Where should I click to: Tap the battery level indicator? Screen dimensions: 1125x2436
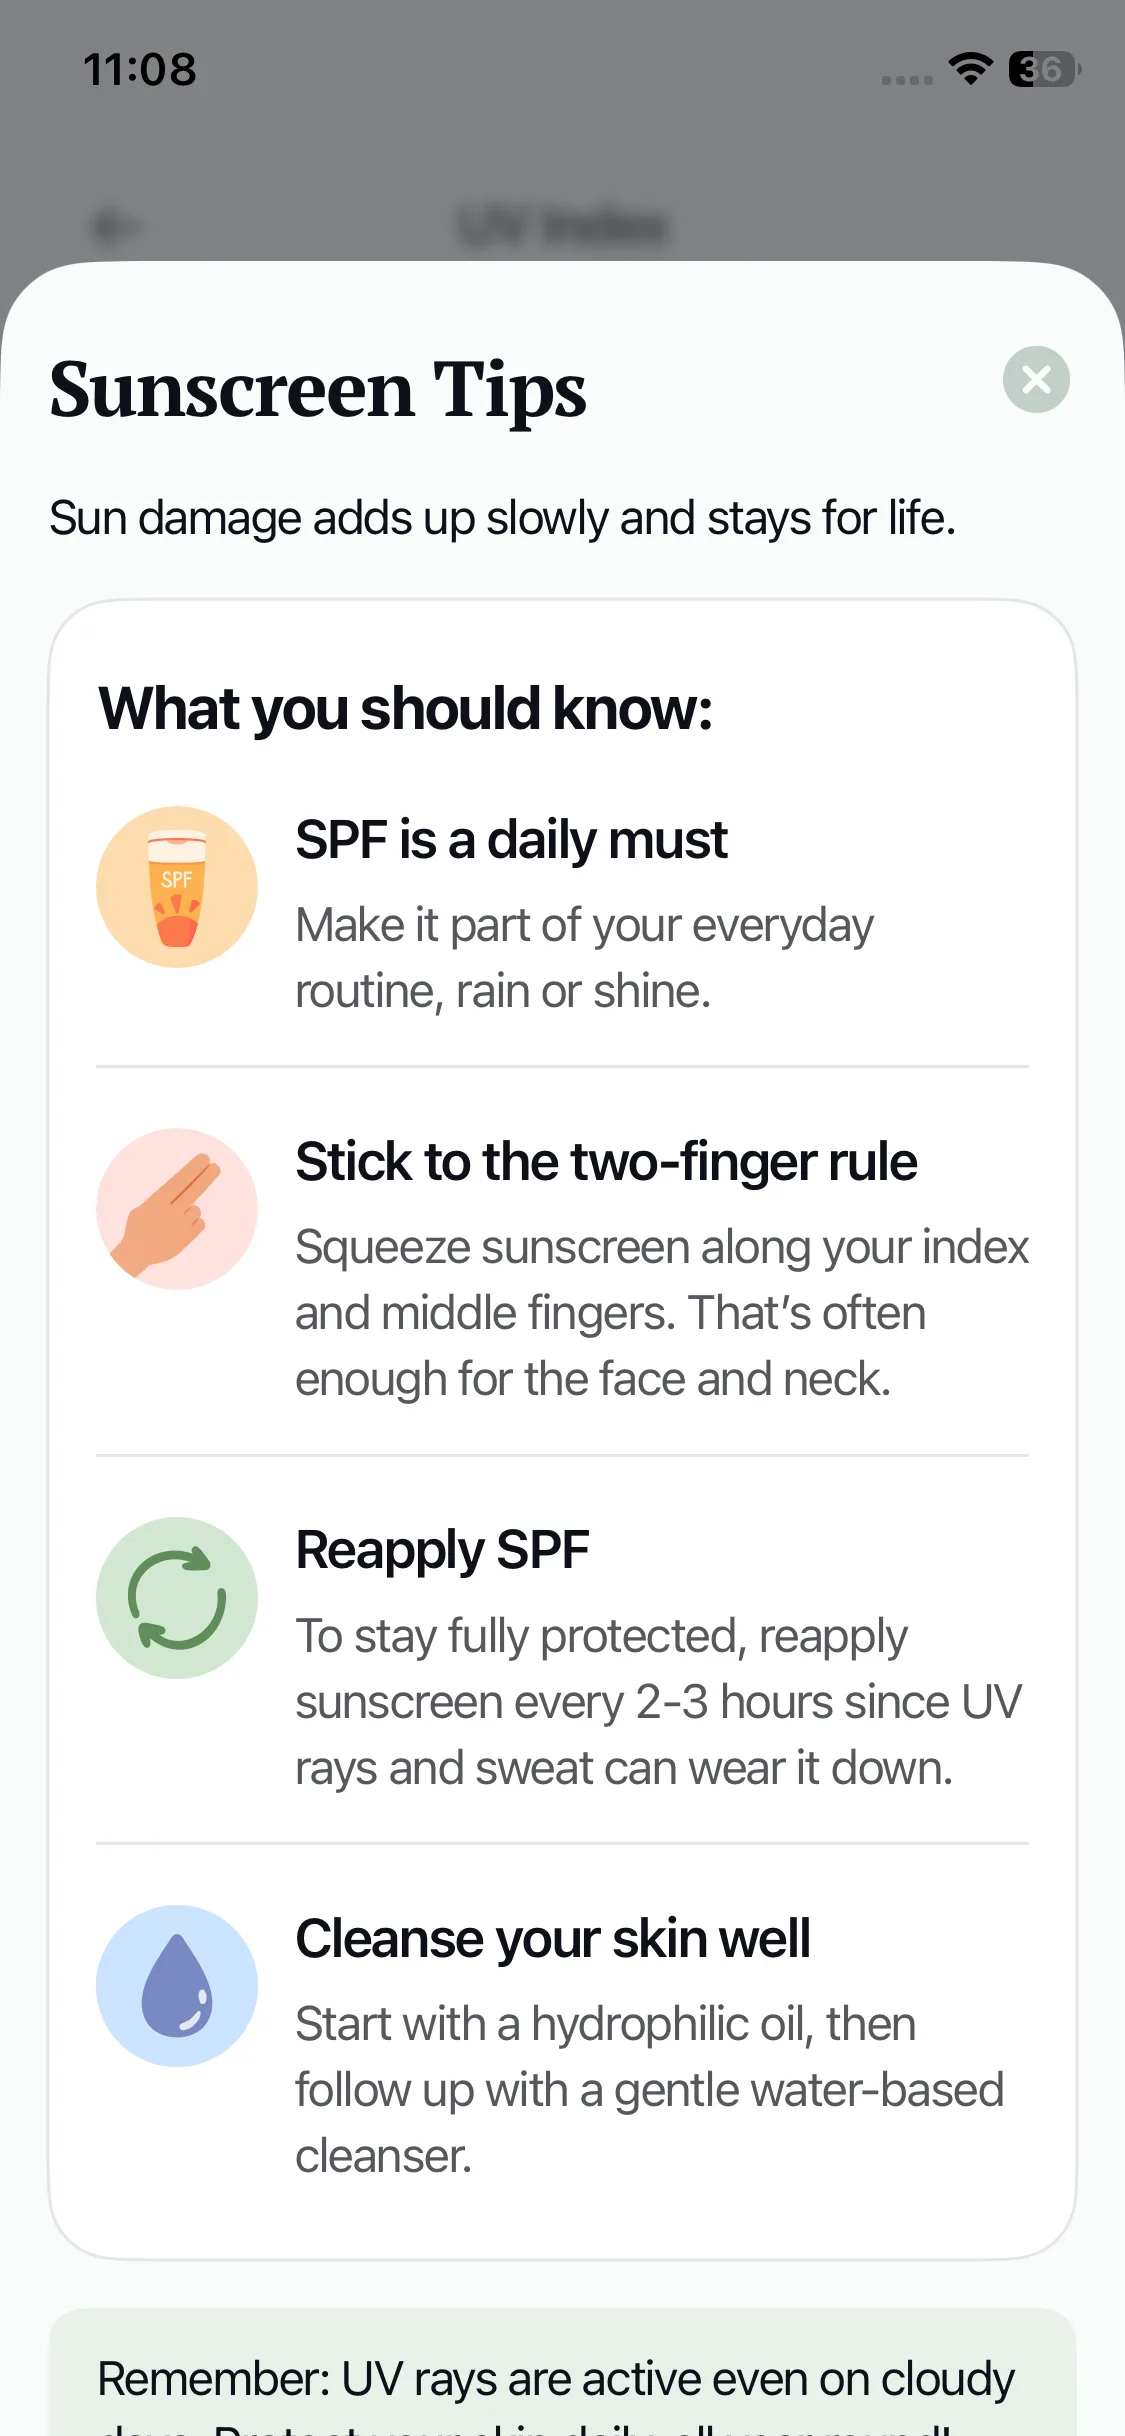tap(1043, 69)
